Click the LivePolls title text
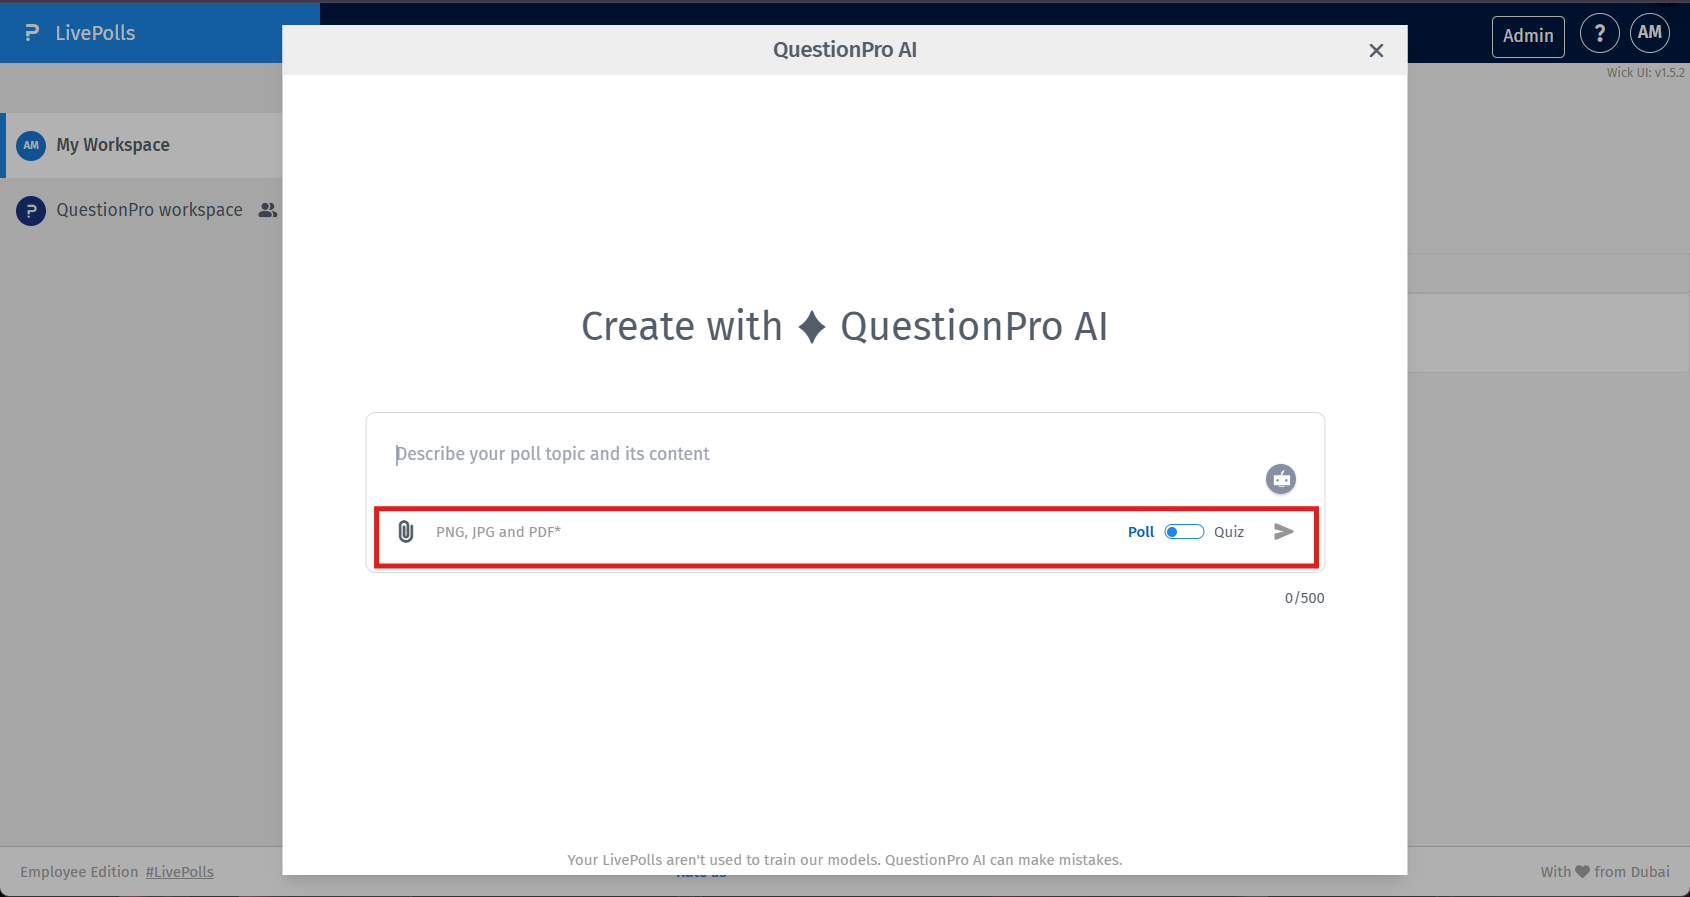Image resolution: width=1690 pixels, height=897 pixels. 95,33
